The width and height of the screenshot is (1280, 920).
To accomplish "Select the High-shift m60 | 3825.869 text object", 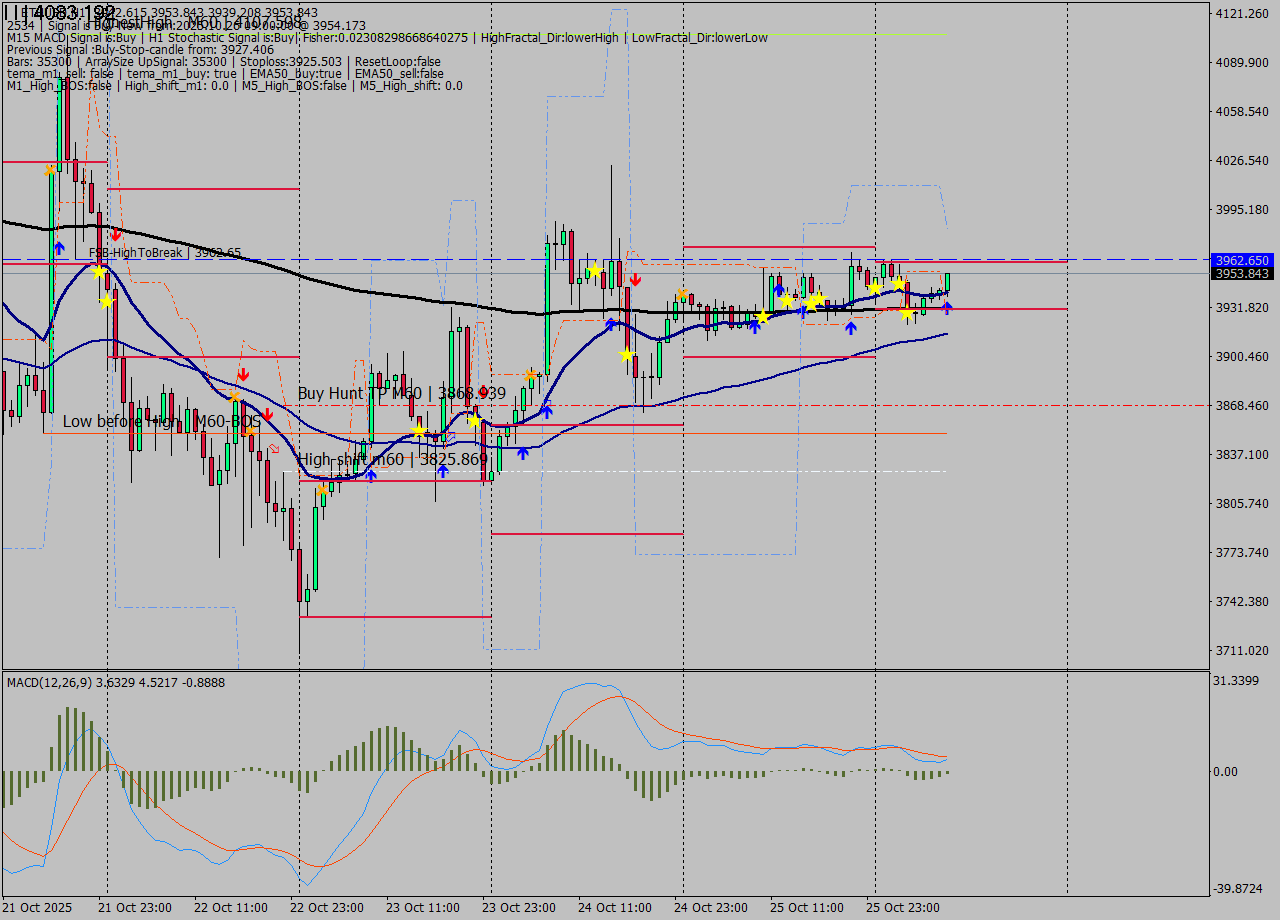I will click(x=395, y=459).
